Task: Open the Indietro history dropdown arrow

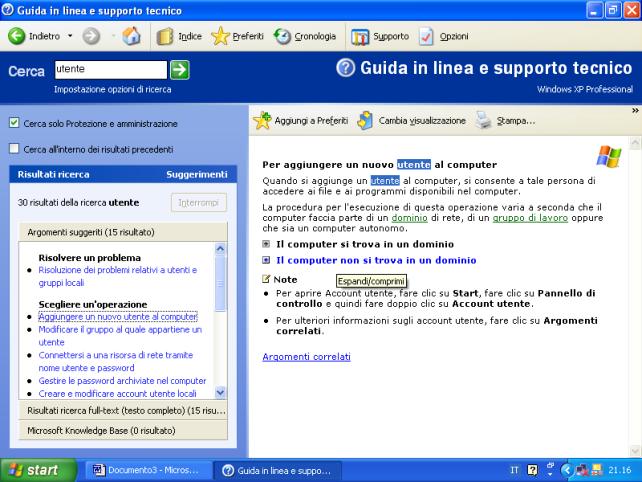Action: [70, 36]
